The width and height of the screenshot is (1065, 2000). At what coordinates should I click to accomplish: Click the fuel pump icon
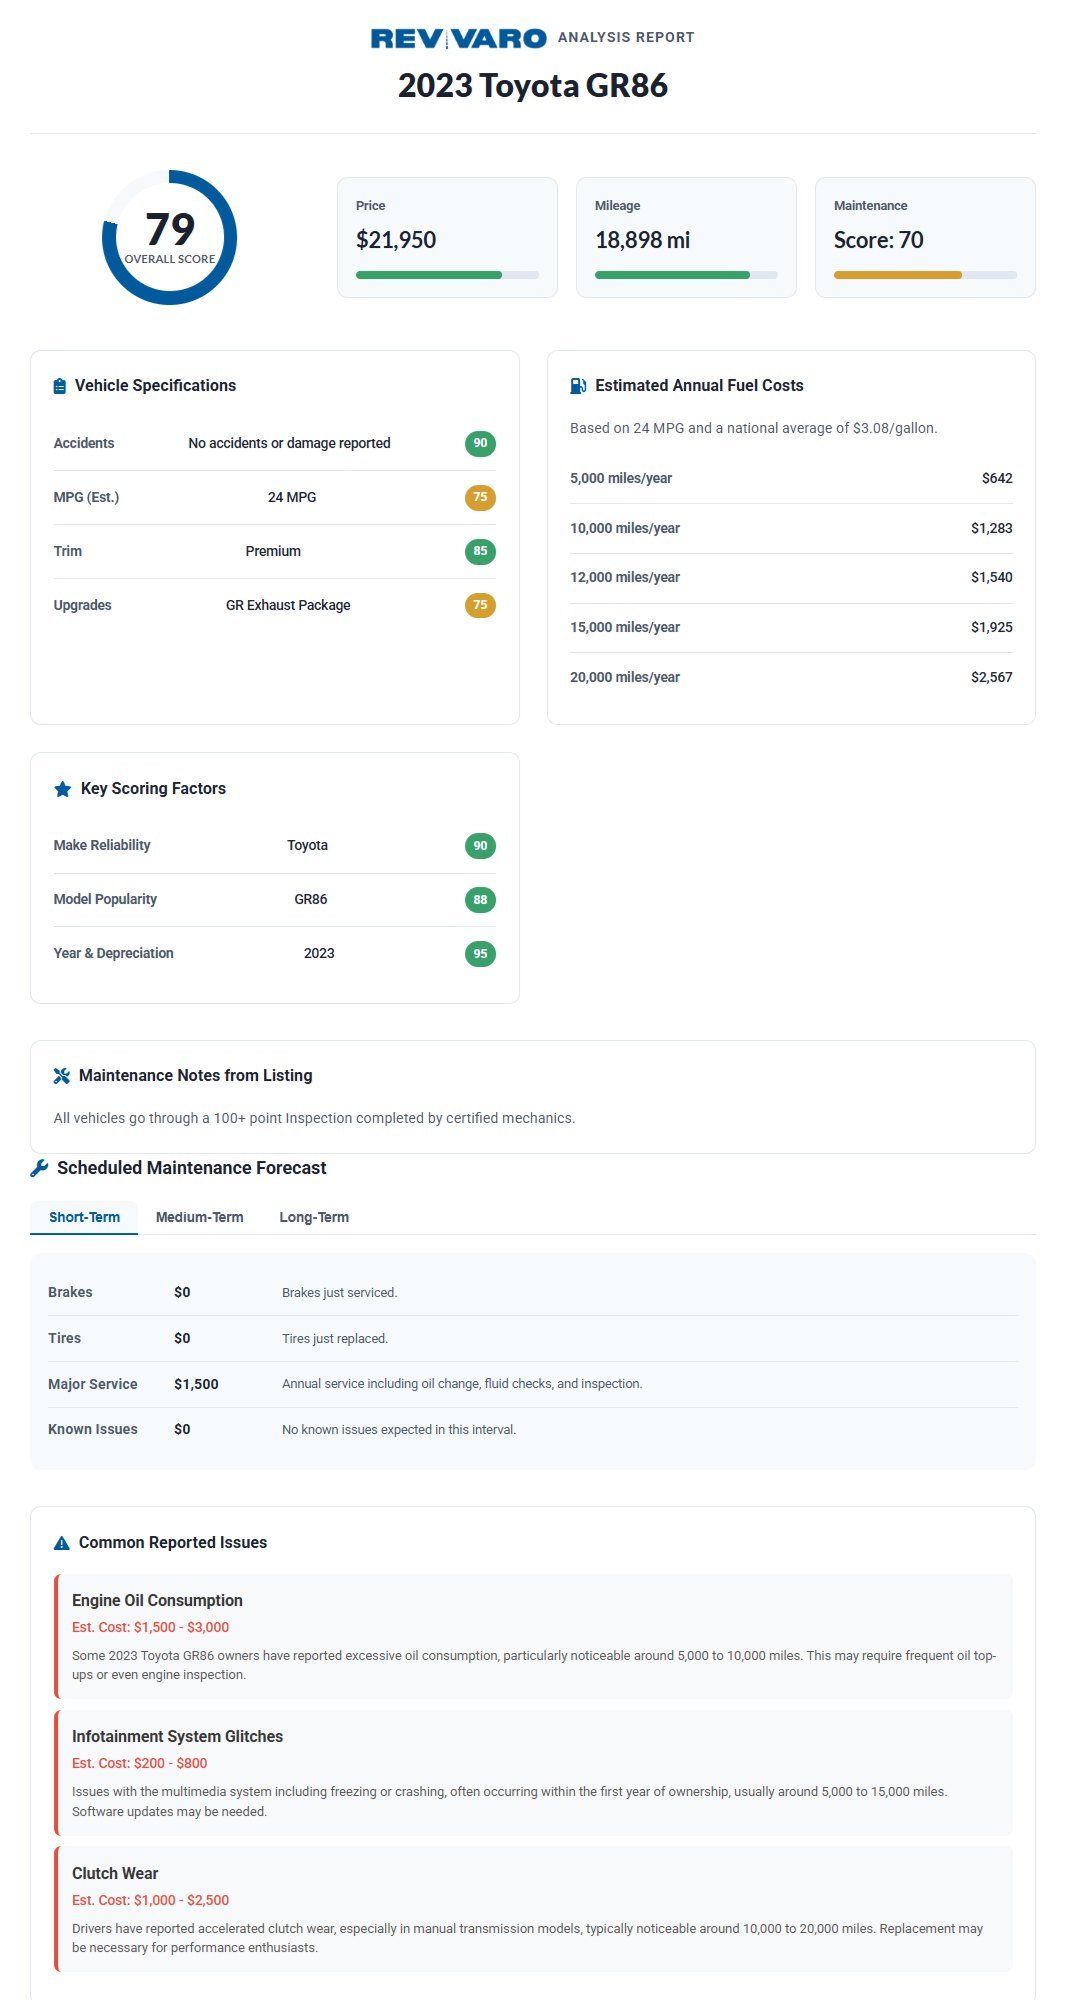coord(578,386)
